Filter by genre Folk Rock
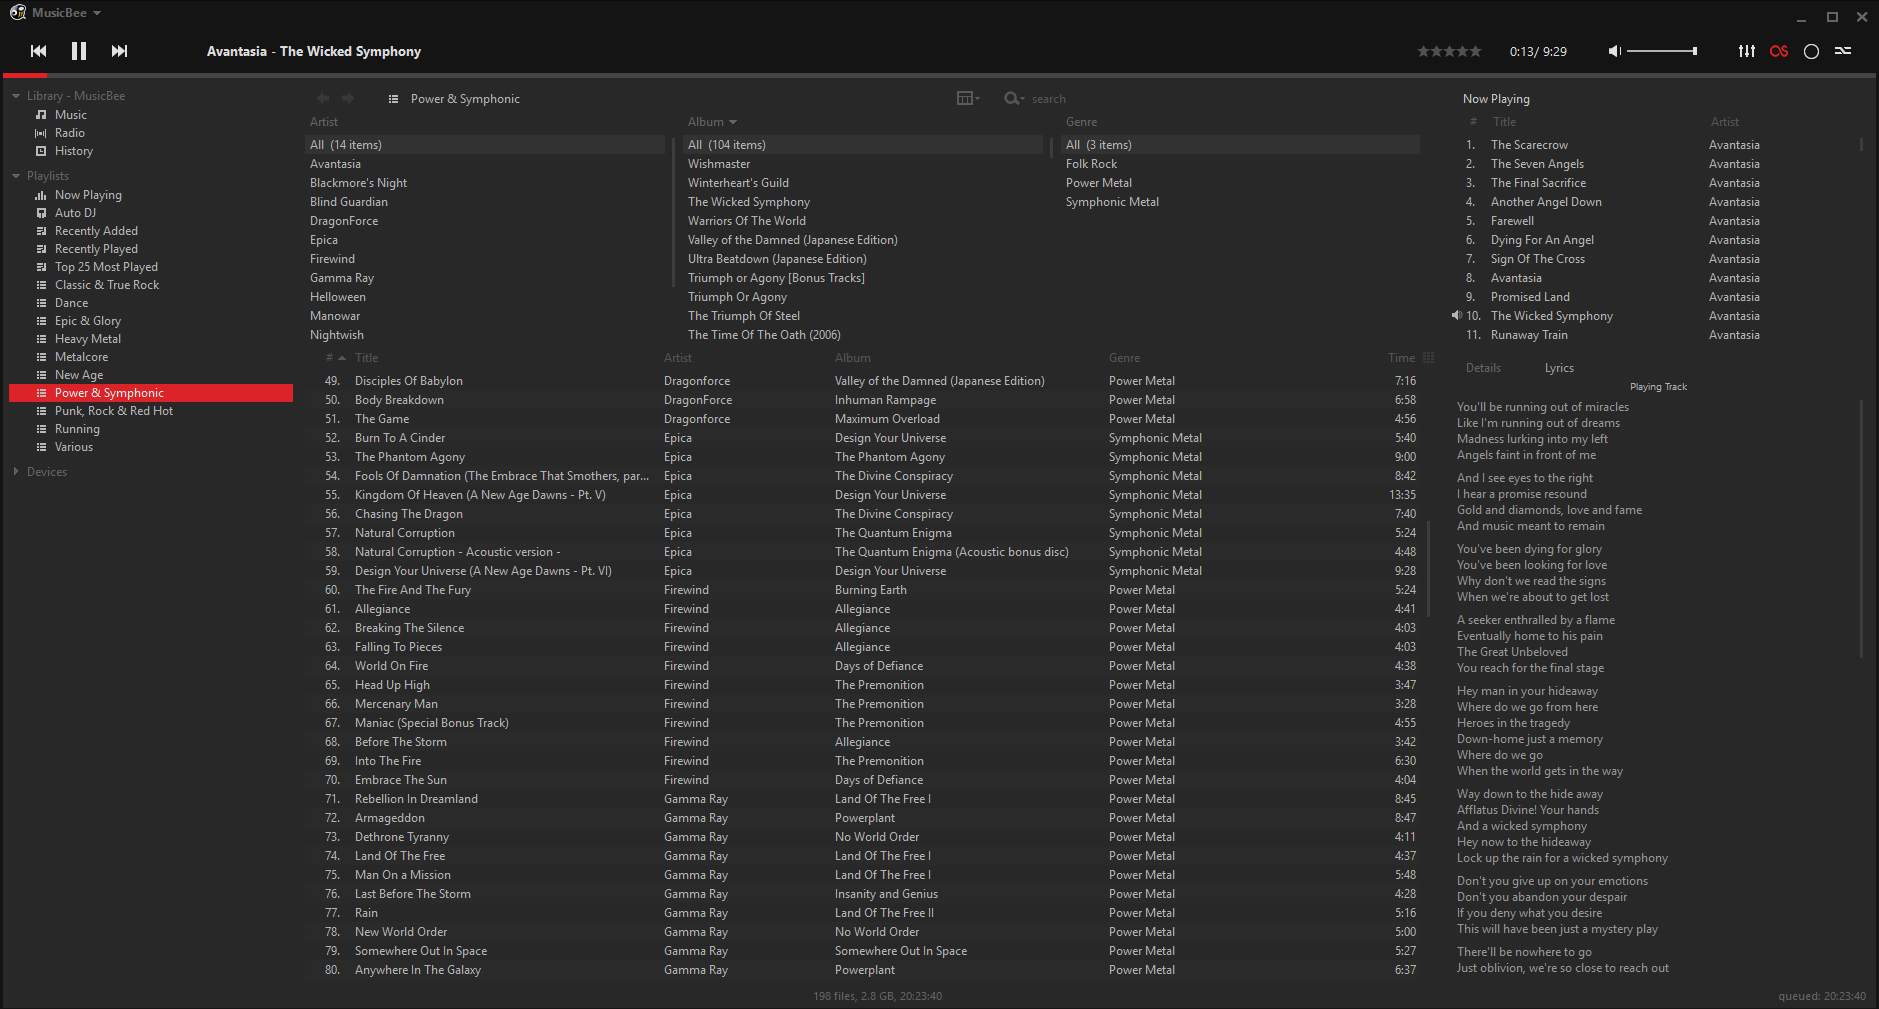Viewport: 1879px width, 1009px height. pos(1091,164)
